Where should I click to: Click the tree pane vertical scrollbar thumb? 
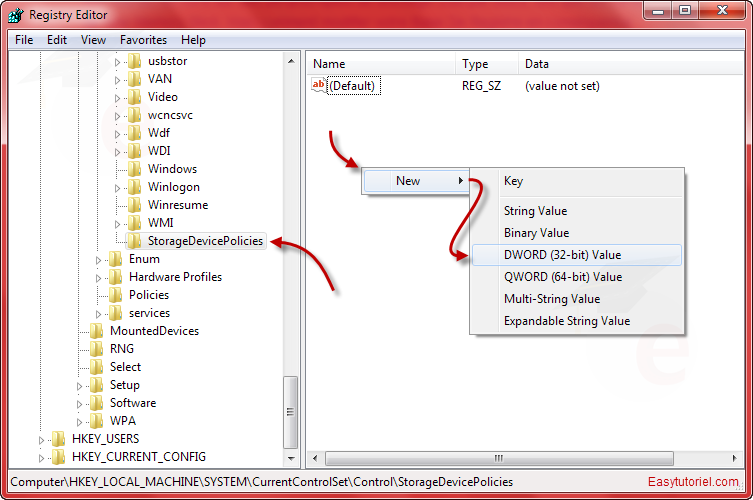[291, 412]
